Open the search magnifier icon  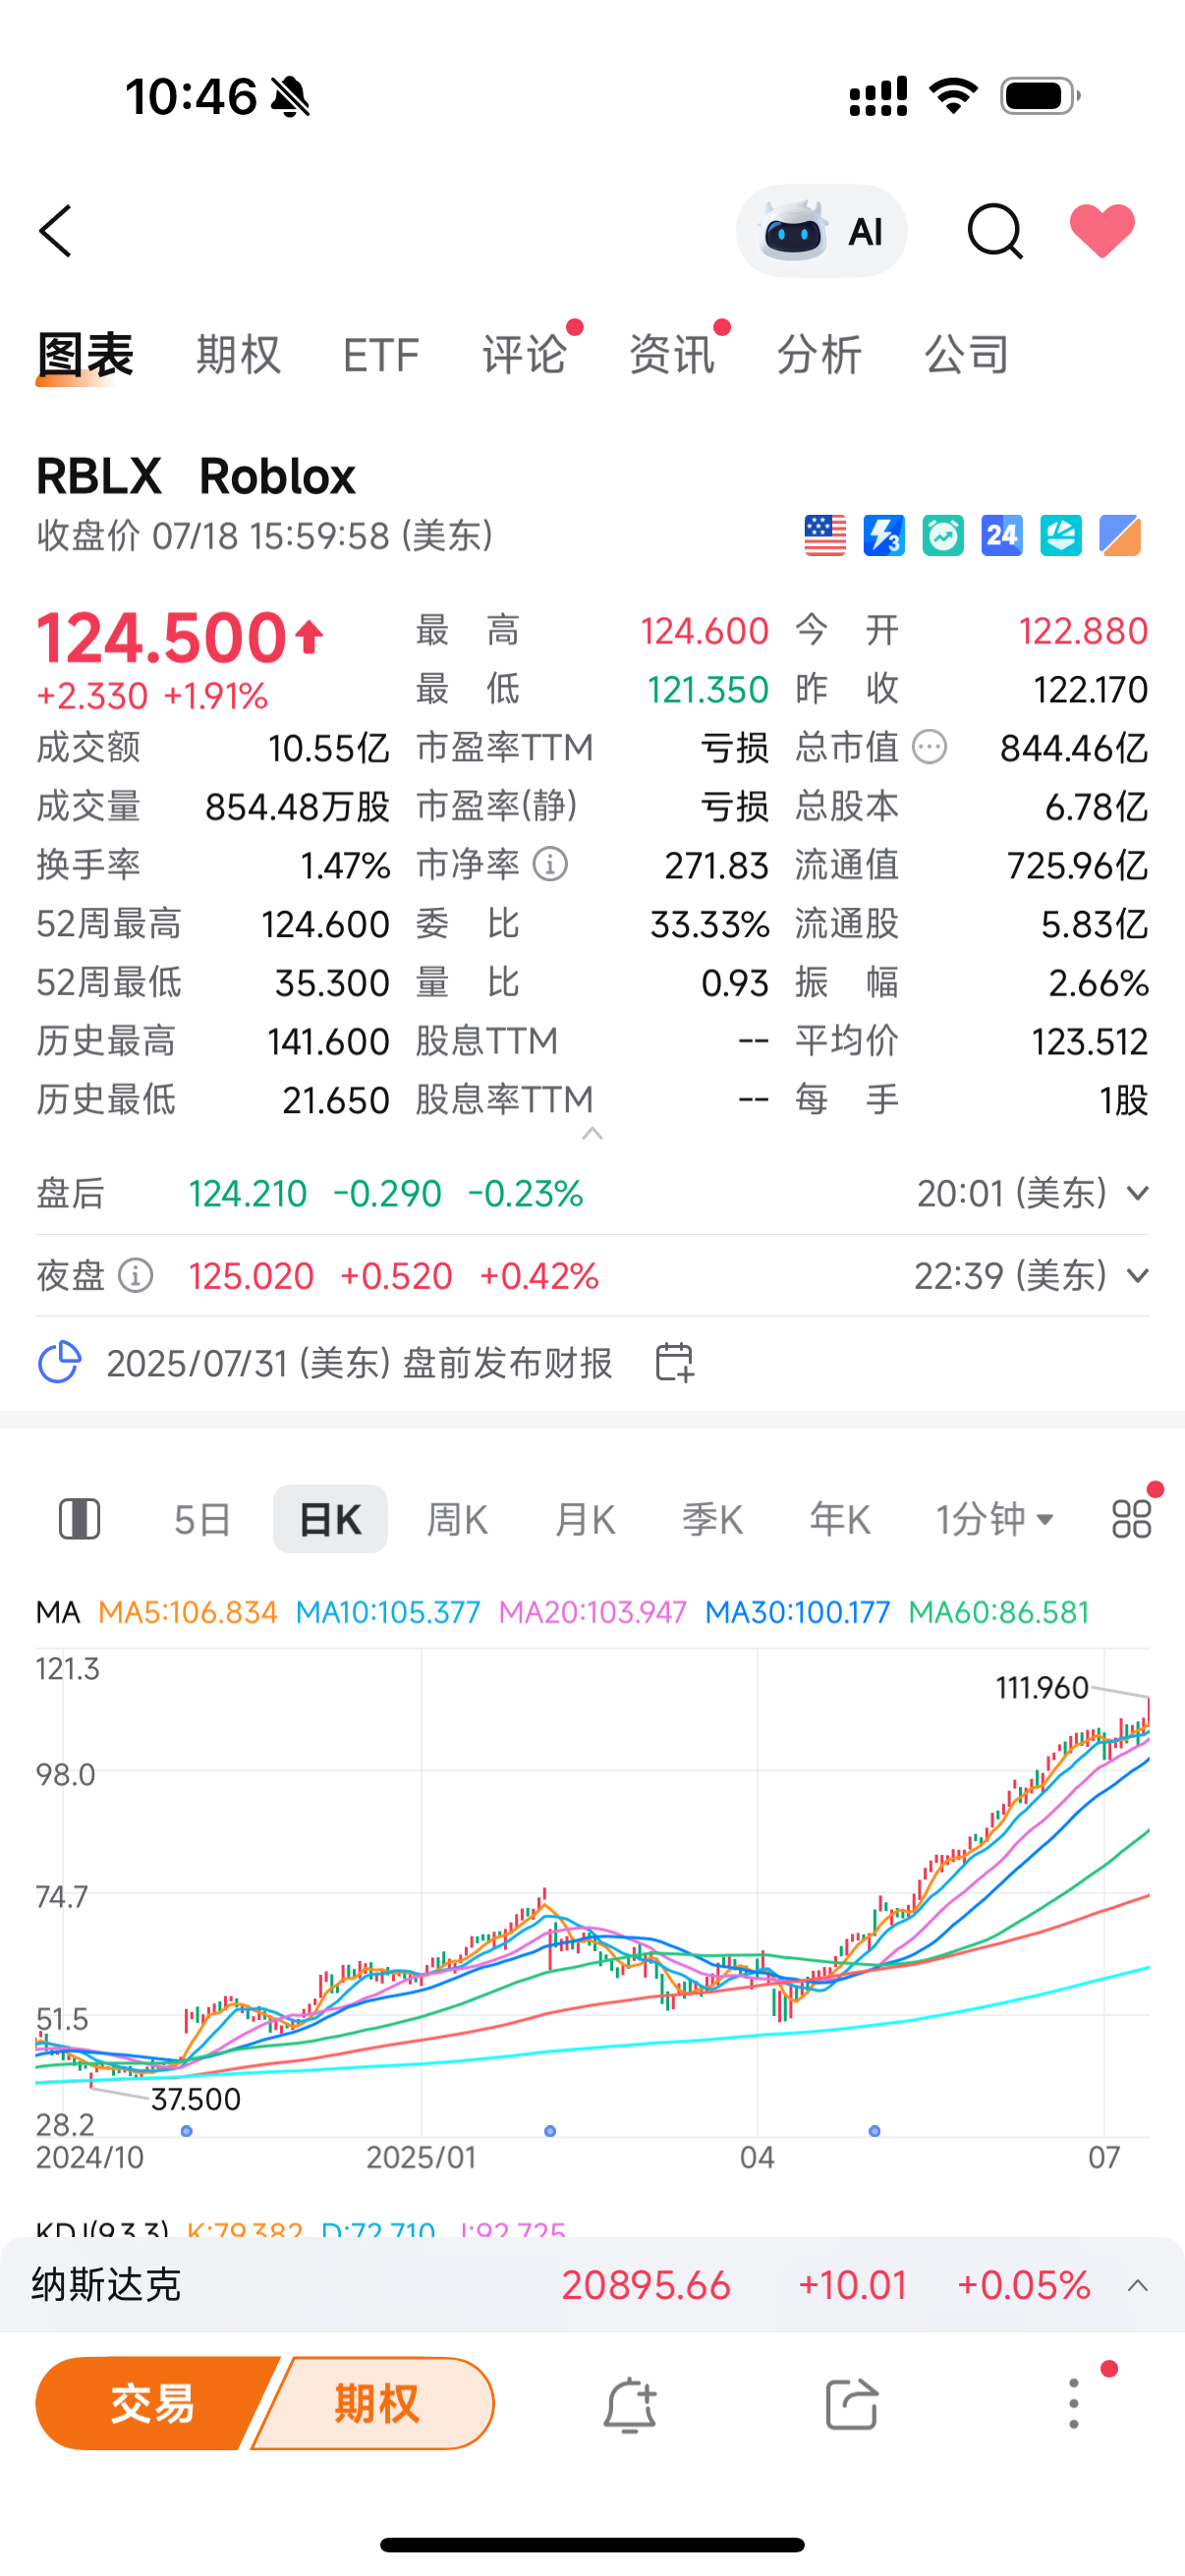pyautogui.click(x=995, y=231)
